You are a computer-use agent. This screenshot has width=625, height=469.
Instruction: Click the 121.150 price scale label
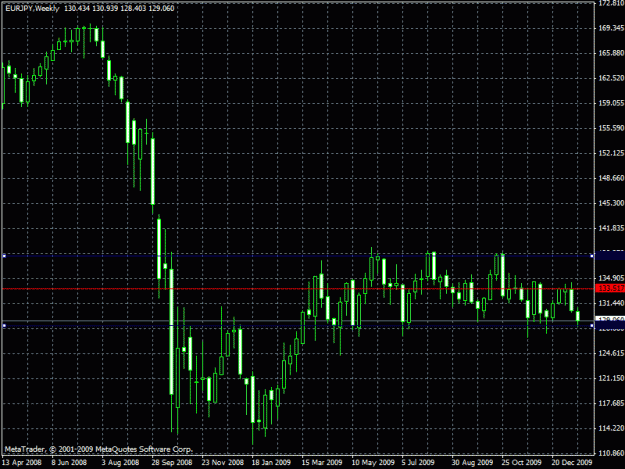point(611,379)
